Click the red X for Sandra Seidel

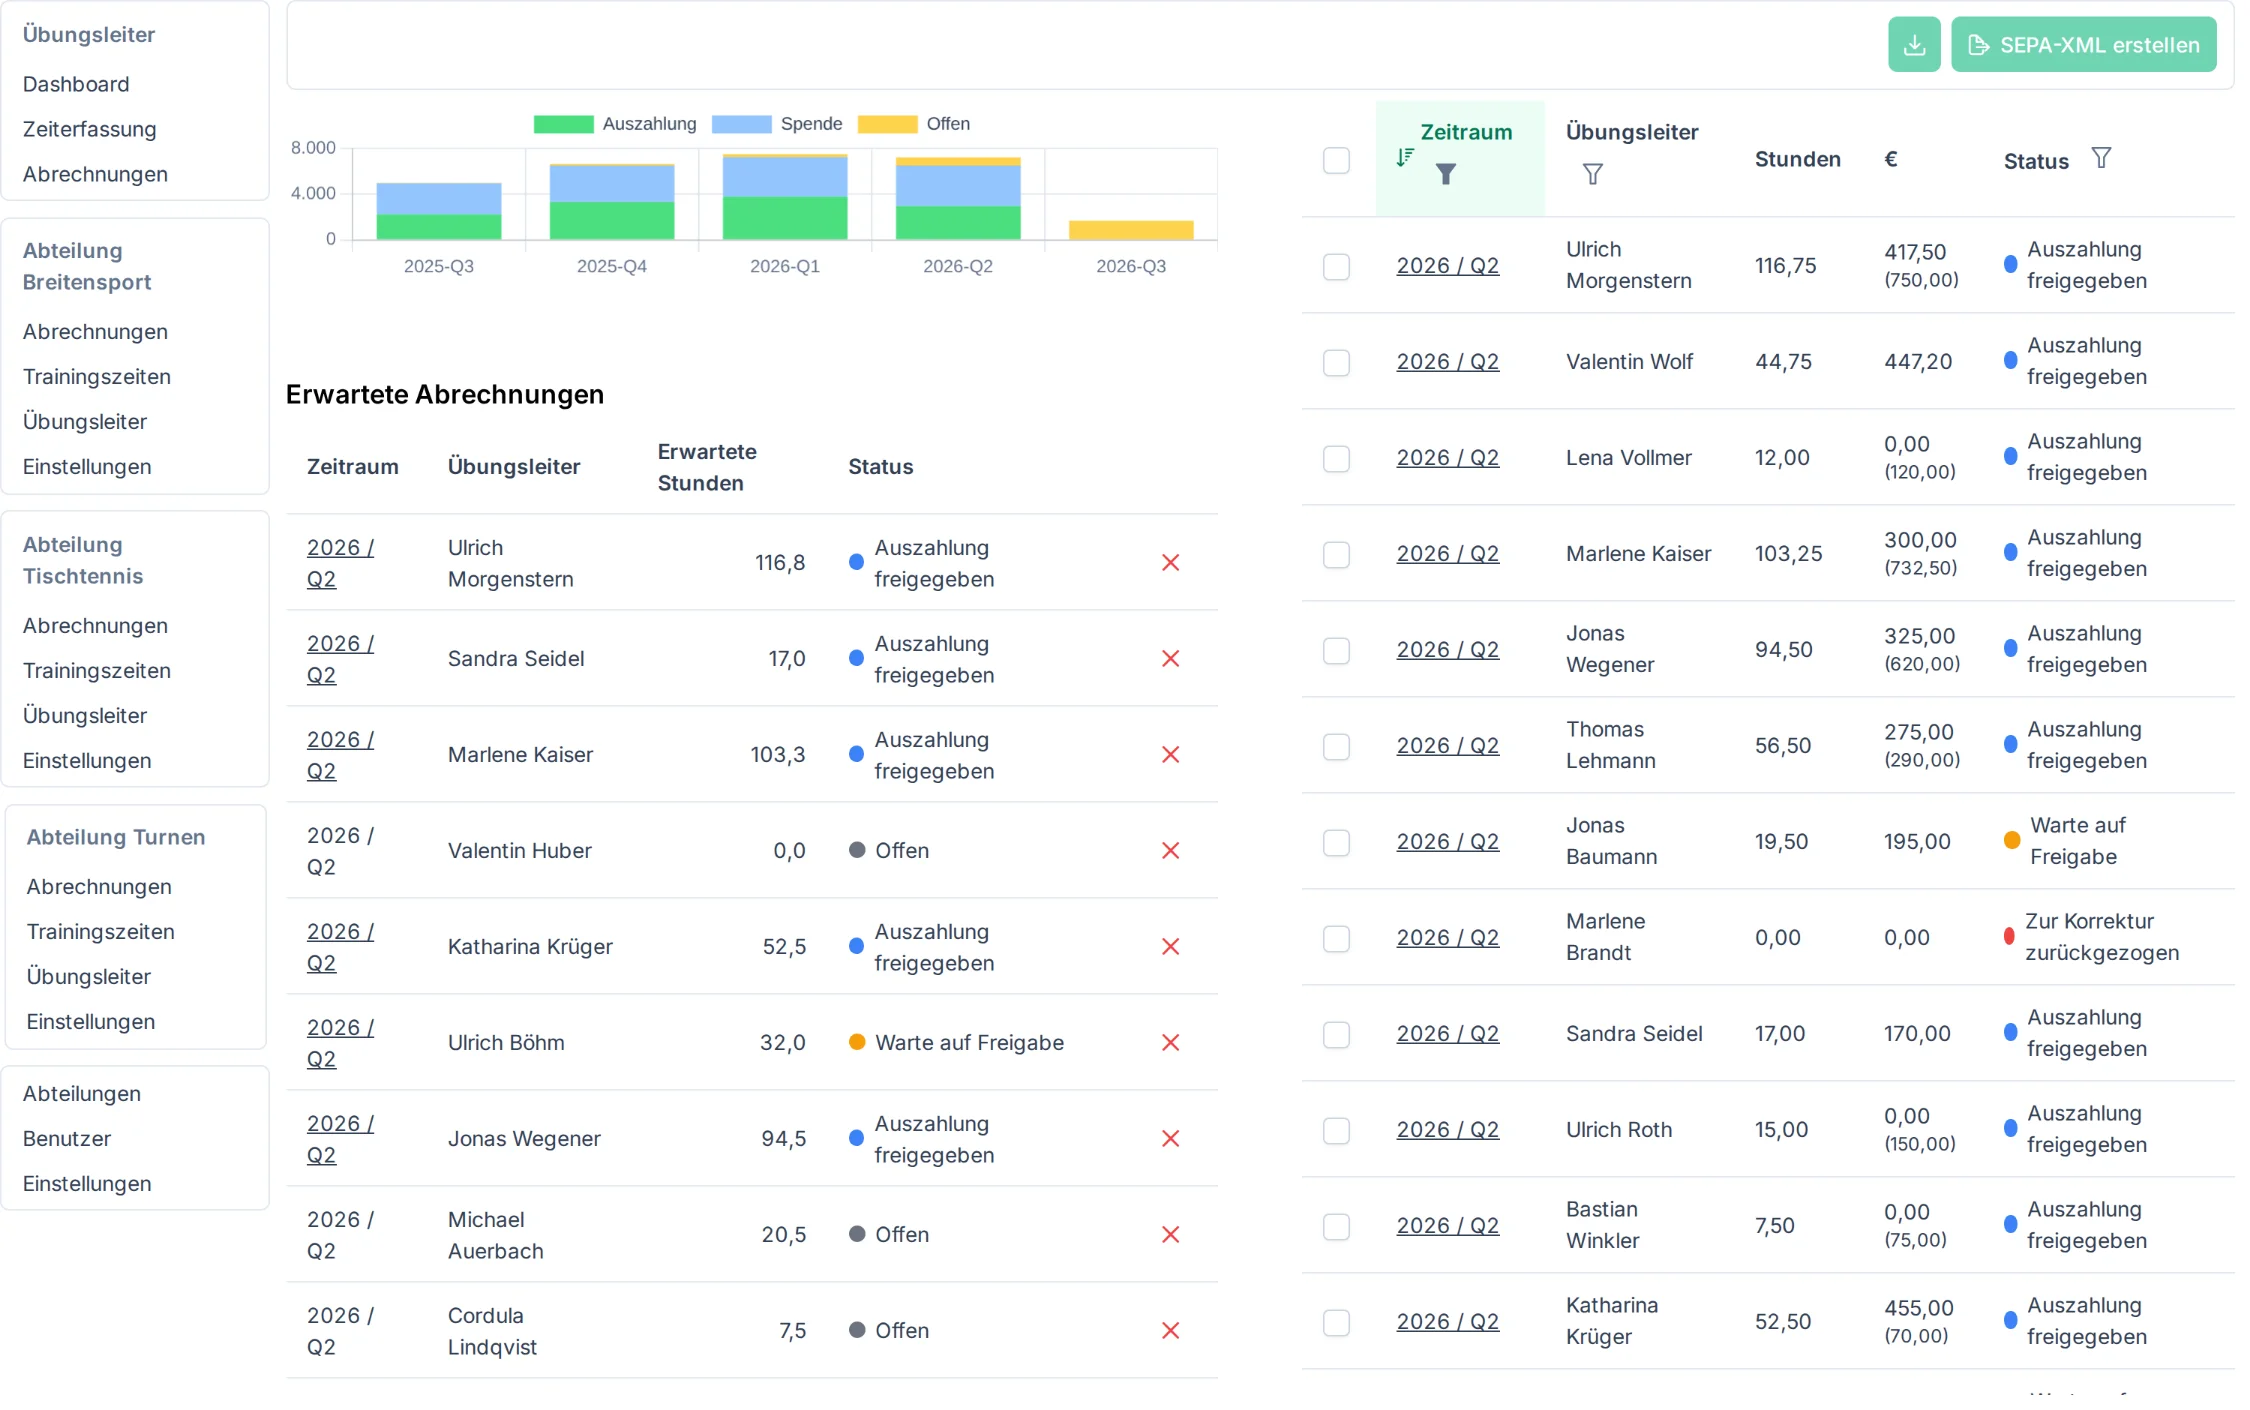coord(1170,659)
